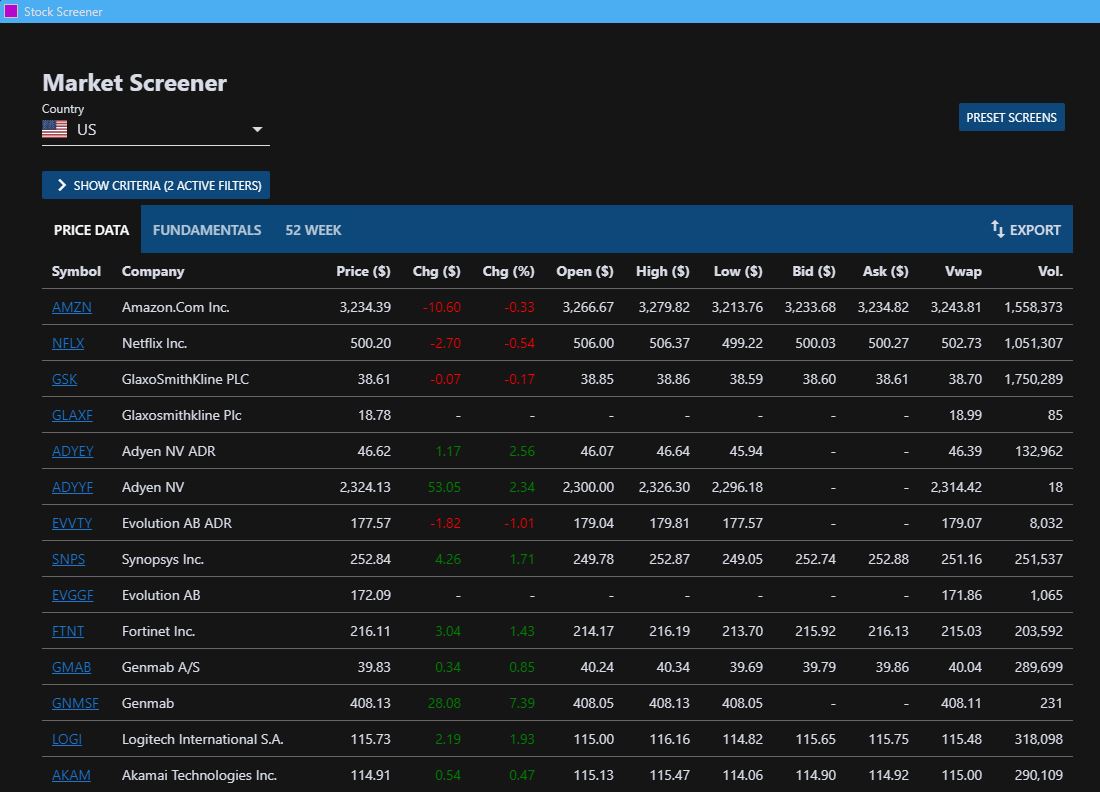Sort by the Chg (%) column header

pos(509,271)
